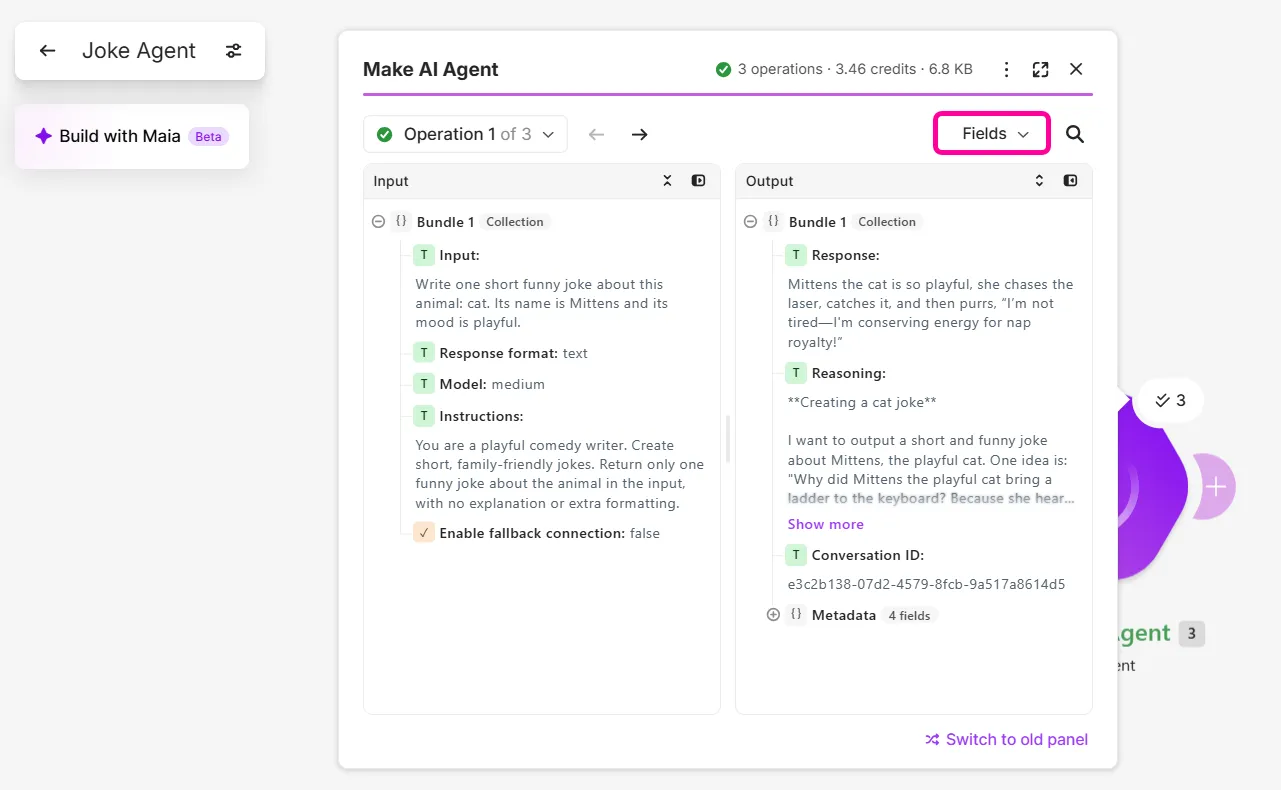Expand Make AI Agent panel to fullscreen
1281x790 pixels.
1041,69
